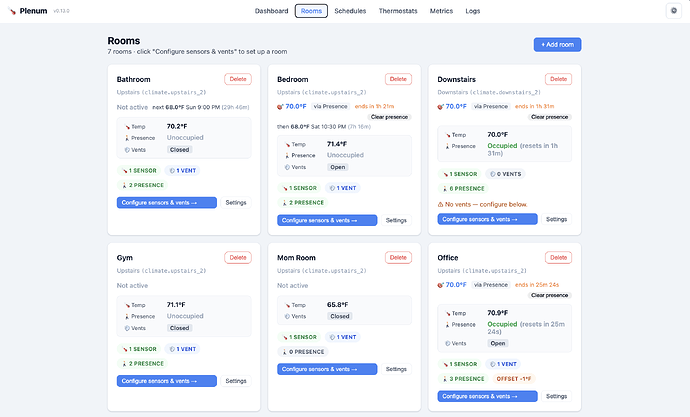The image size is (690, 417).
Task: Clear presence in the Bedroom card
Action: [389, 117]
